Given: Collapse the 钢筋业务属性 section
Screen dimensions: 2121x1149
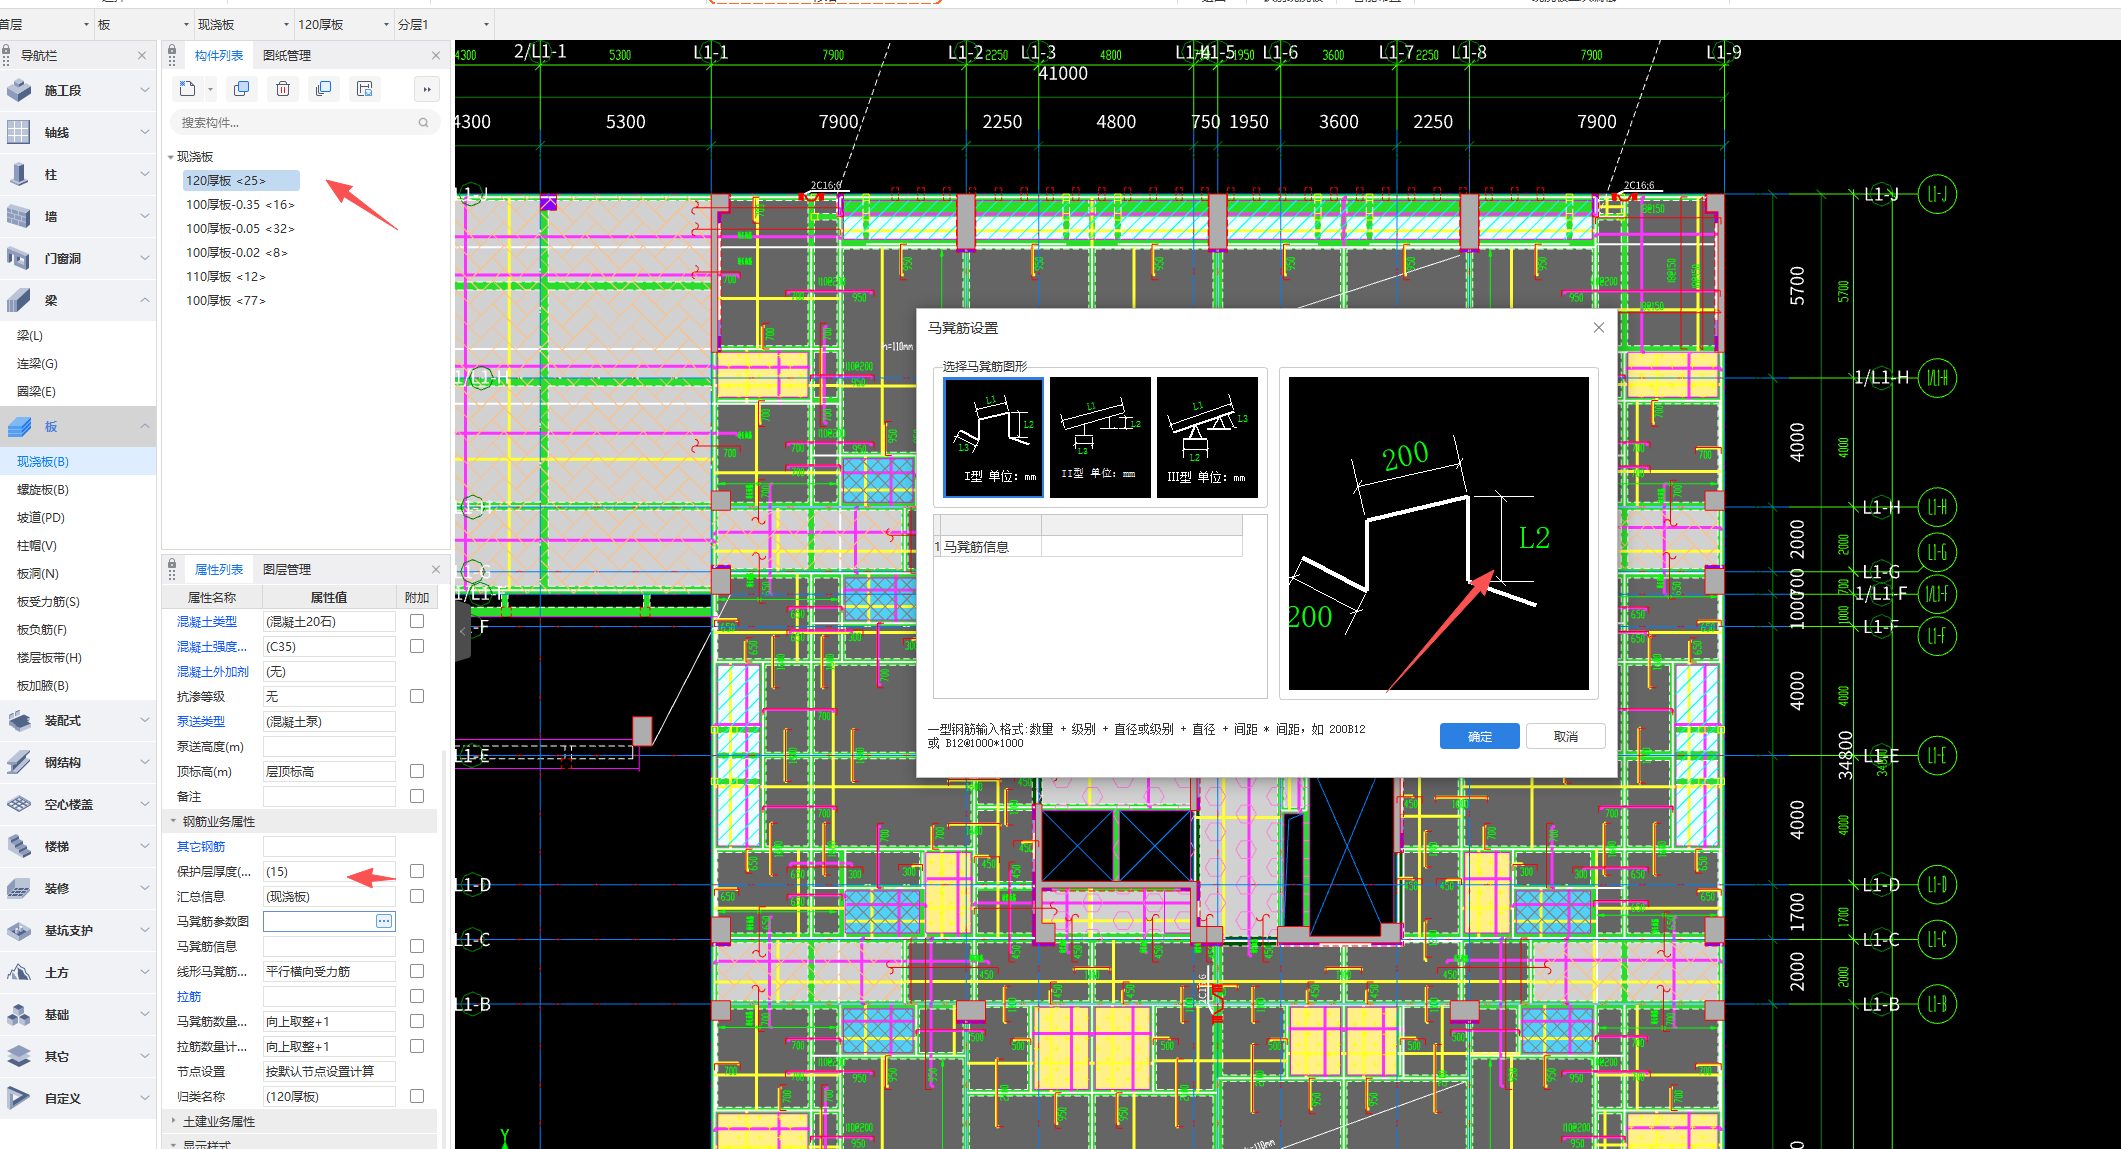Looking at the screenshot, I should (173, 821).
